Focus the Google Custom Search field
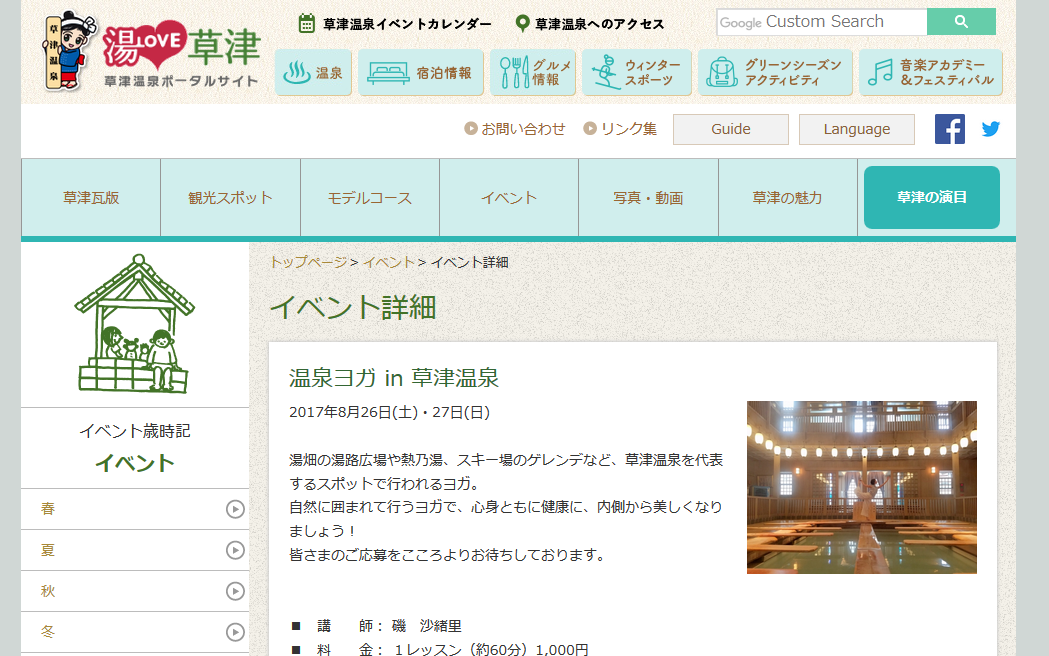 pyautogui.click(x=822, y=21)
